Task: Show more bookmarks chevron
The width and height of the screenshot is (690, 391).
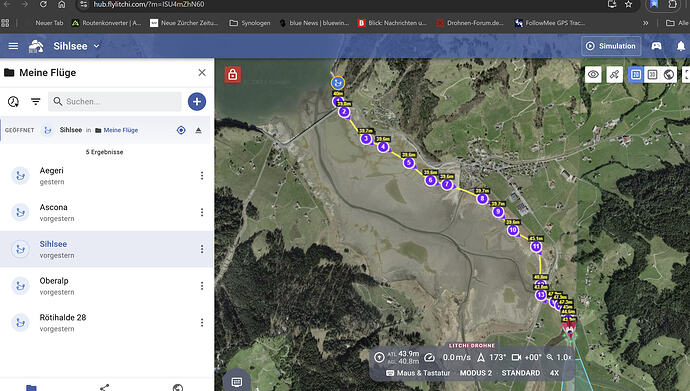Action: click(x=645, y=23)
